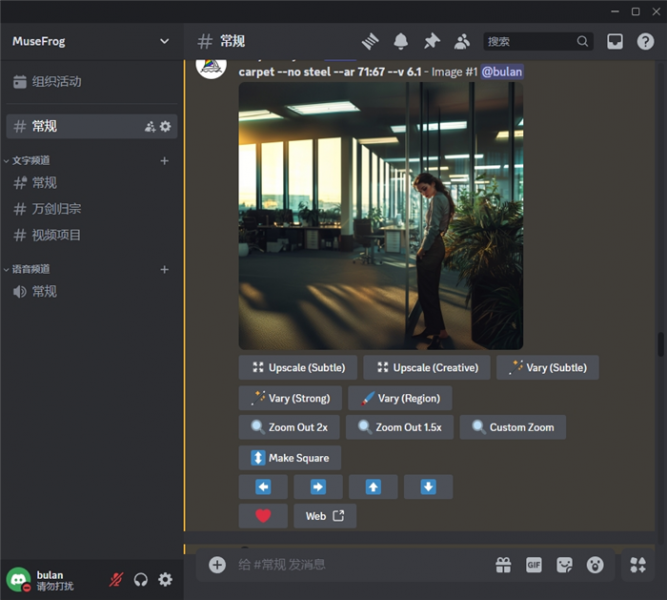Show pinned messages pin icon
Image resolution: width=667 pixels, height=600 pixels.
pos(431,41)
